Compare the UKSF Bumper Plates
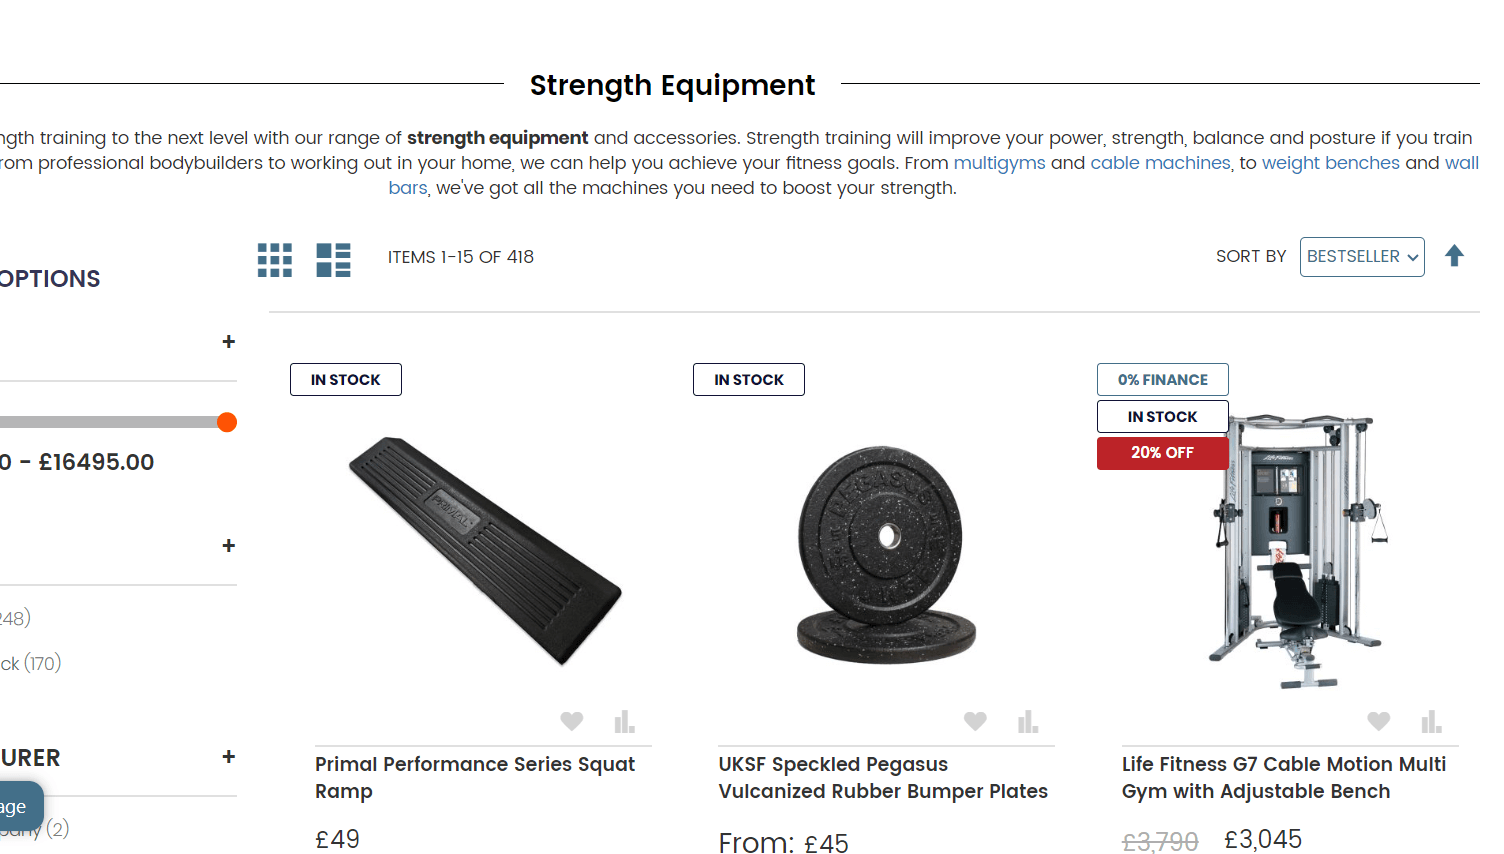 [1028, 721]
